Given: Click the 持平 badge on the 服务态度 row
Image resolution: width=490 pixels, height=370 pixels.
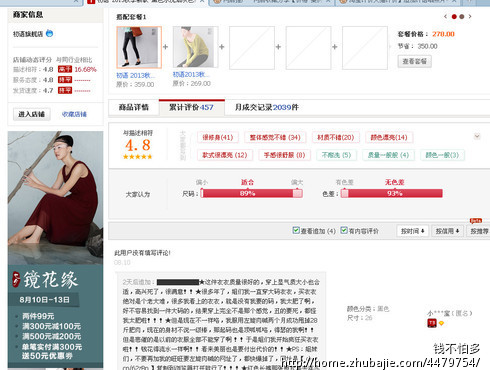Looking at the screenshot, I should tap(65, 80).
